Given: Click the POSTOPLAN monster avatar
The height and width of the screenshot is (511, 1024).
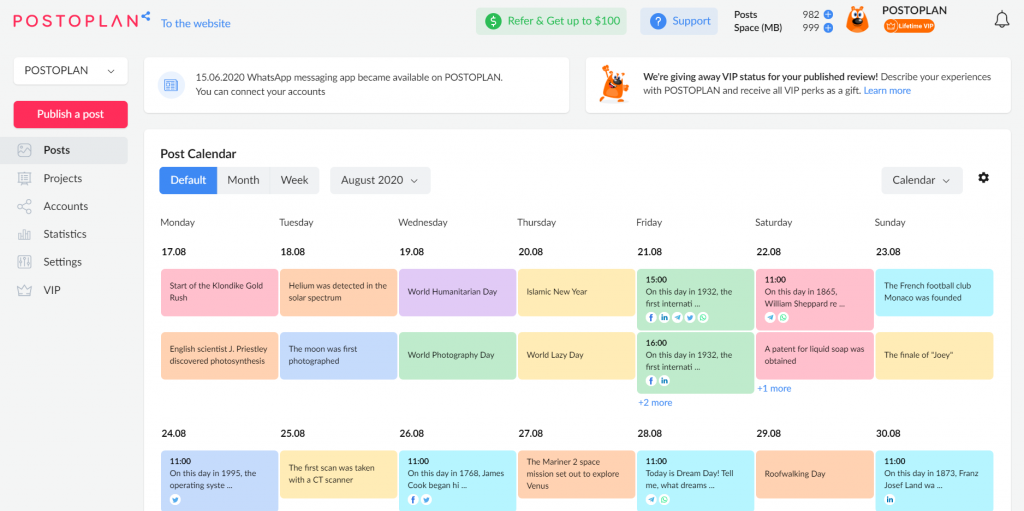Looking at the screenshot, I should click(x=857, y=20).
